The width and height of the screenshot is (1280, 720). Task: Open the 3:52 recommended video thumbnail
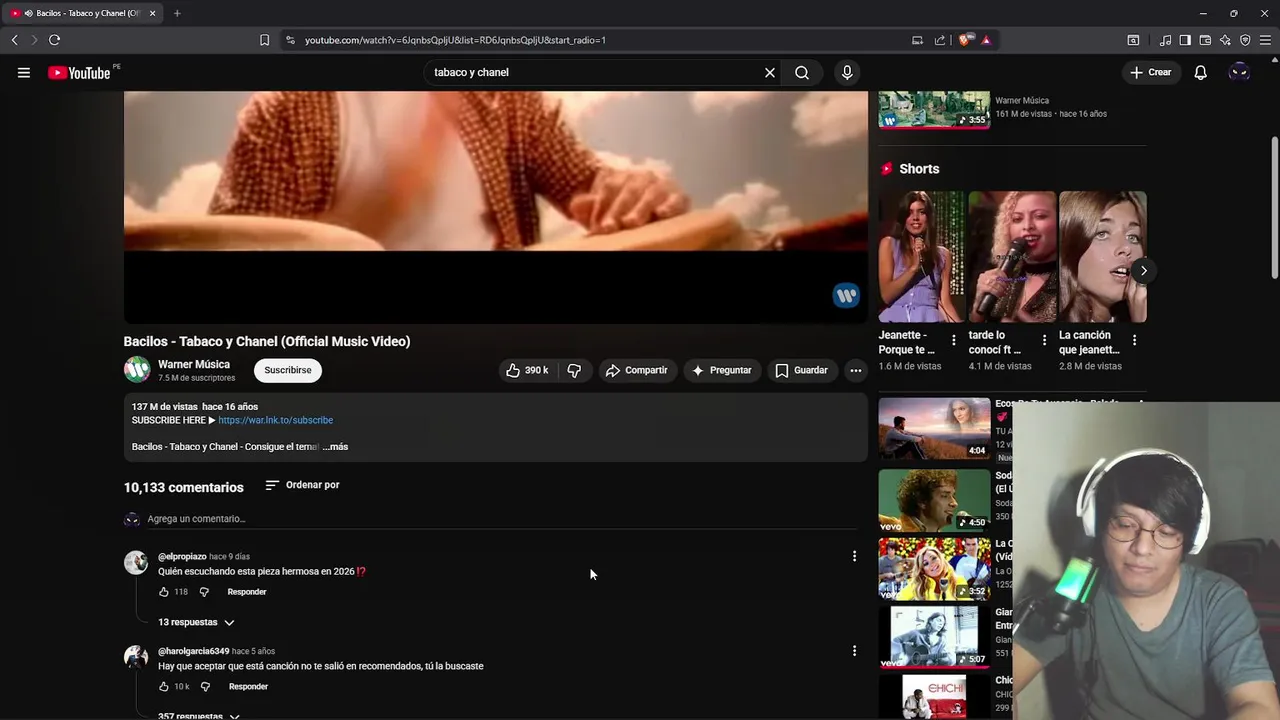tap(934, 569)
